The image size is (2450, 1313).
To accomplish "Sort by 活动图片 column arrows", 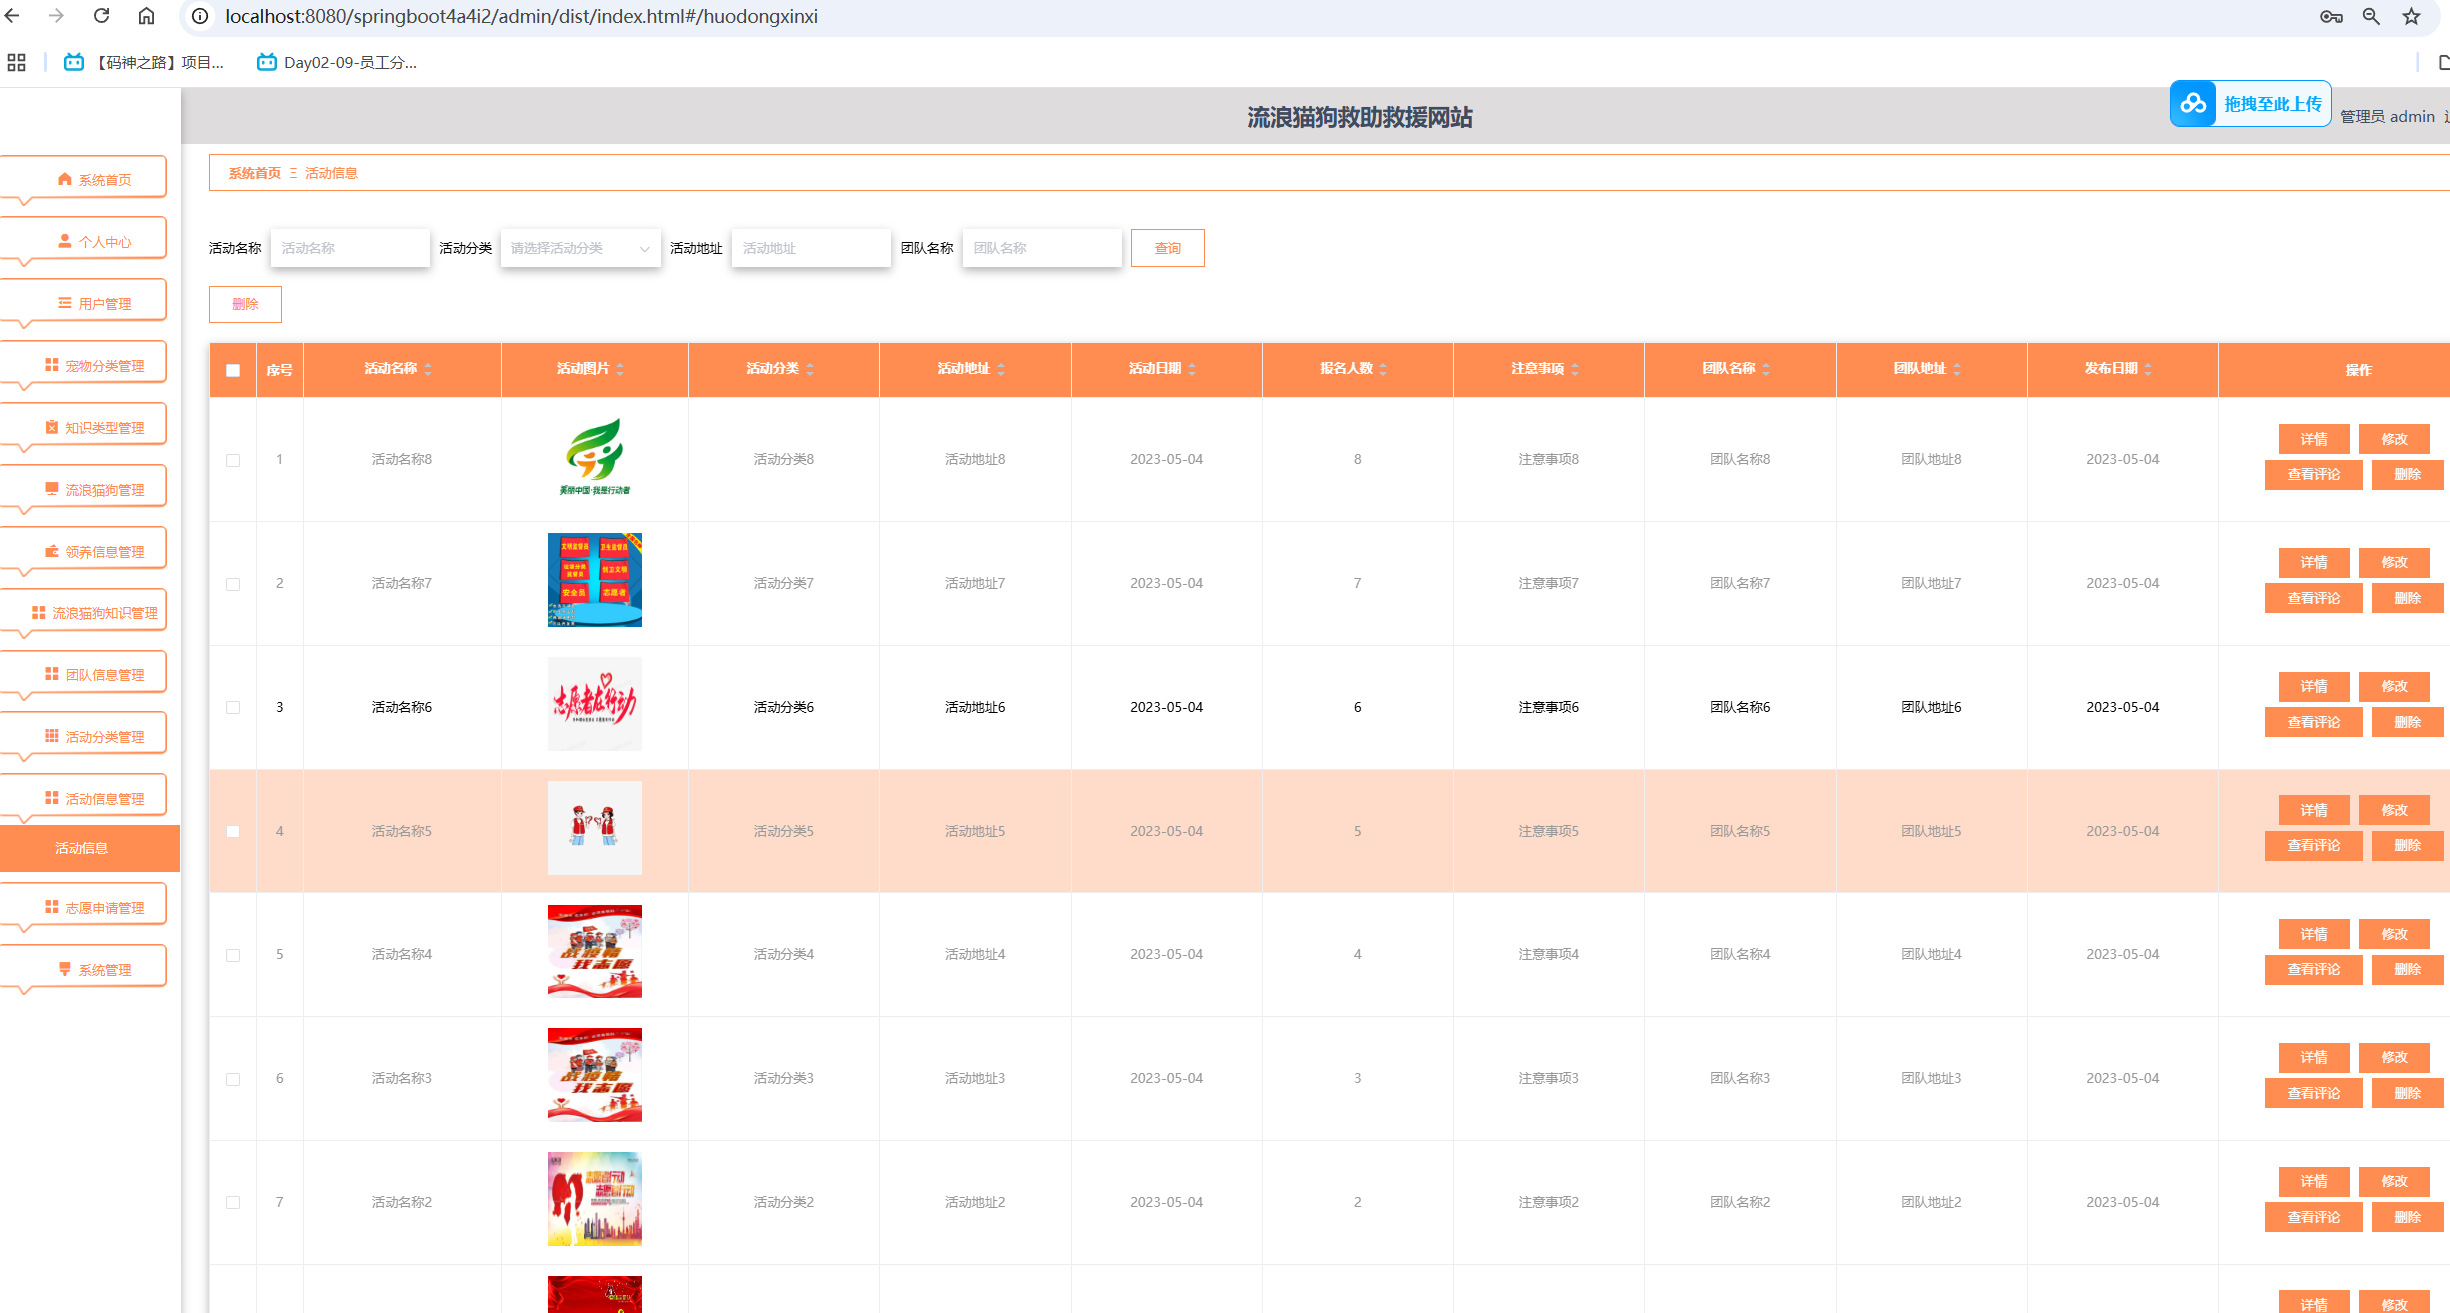I will (620, 369).
